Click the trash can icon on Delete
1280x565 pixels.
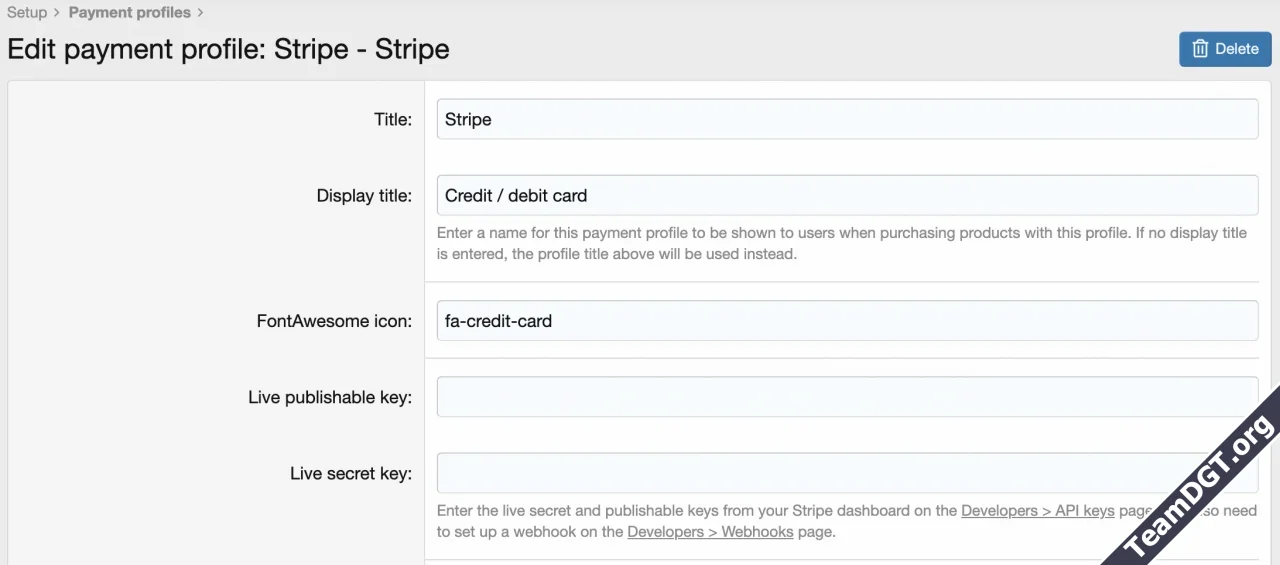[1200, 49]
